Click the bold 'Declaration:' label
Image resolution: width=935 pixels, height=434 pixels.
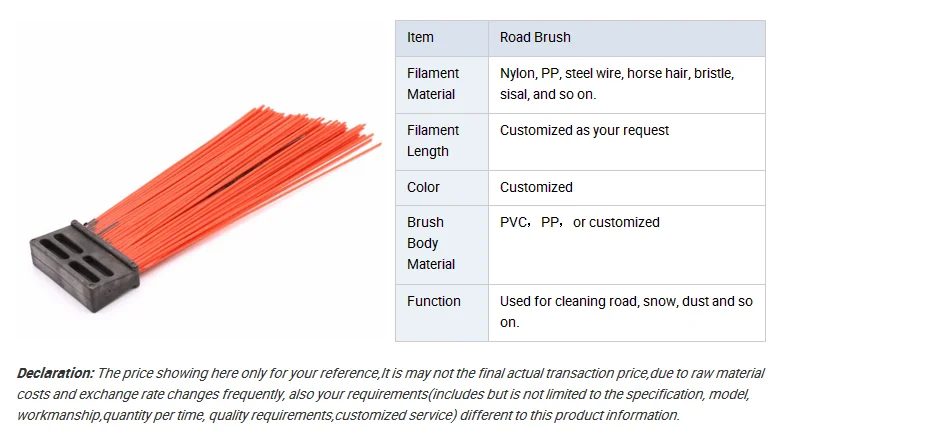(55, 373)
